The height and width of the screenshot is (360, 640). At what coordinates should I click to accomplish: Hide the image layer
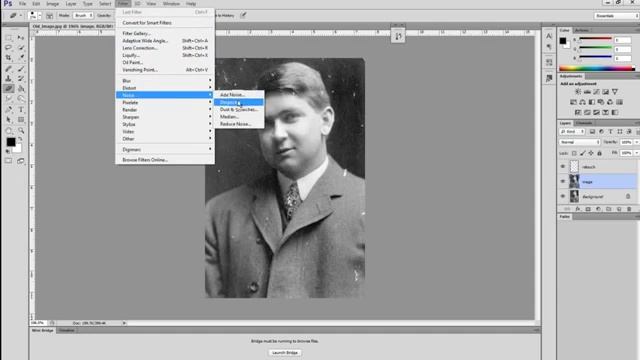563,181
